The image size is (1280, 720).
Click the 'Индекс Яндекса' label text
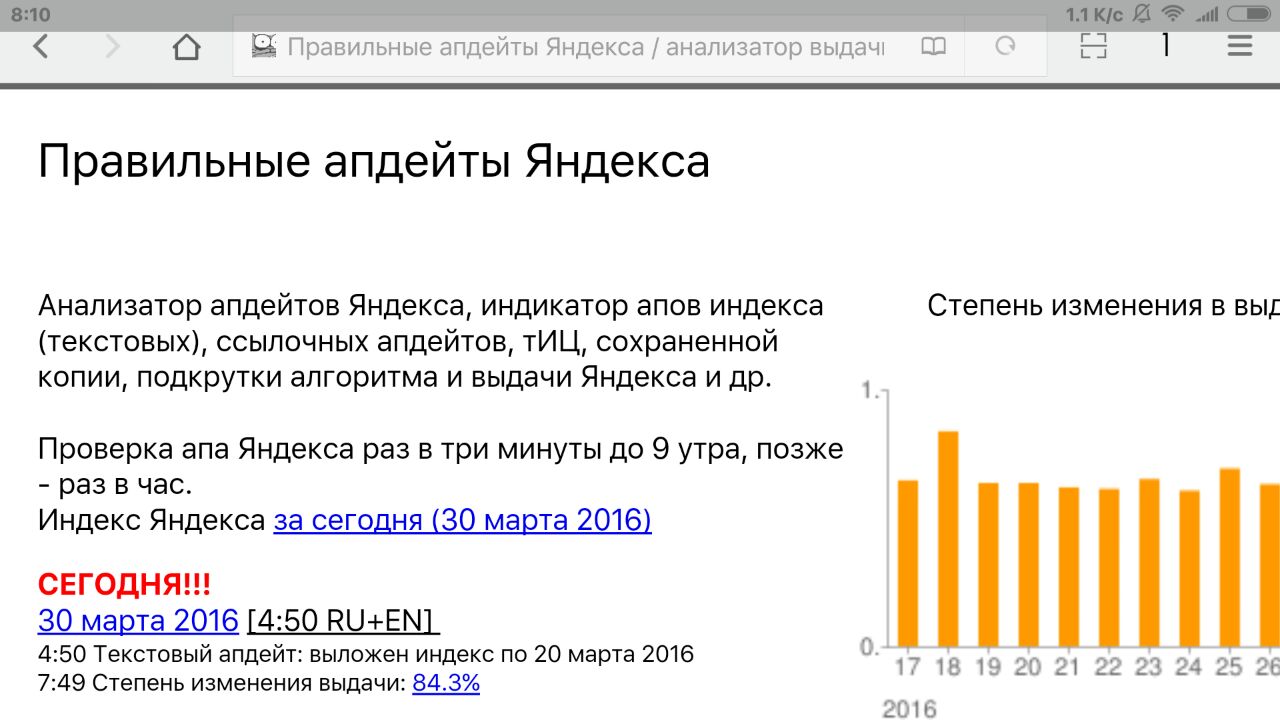(x=151, y=520)
